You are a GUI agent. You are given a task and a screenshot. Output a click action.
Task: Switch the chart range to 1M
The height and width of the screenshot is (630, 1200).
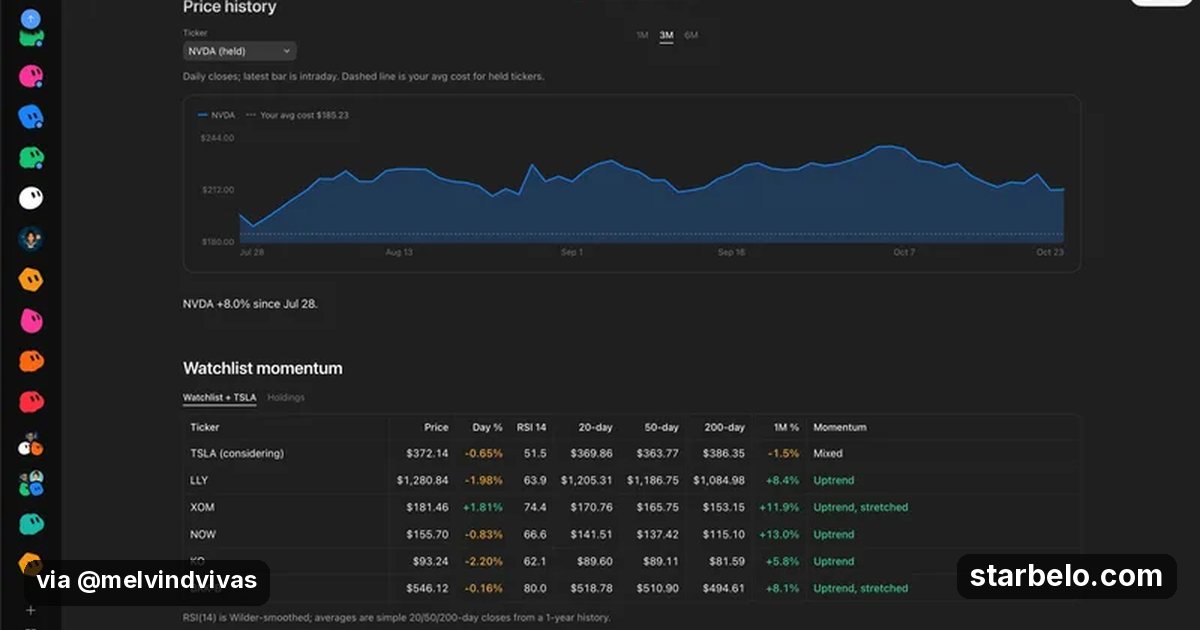click(x=642, y=35)
